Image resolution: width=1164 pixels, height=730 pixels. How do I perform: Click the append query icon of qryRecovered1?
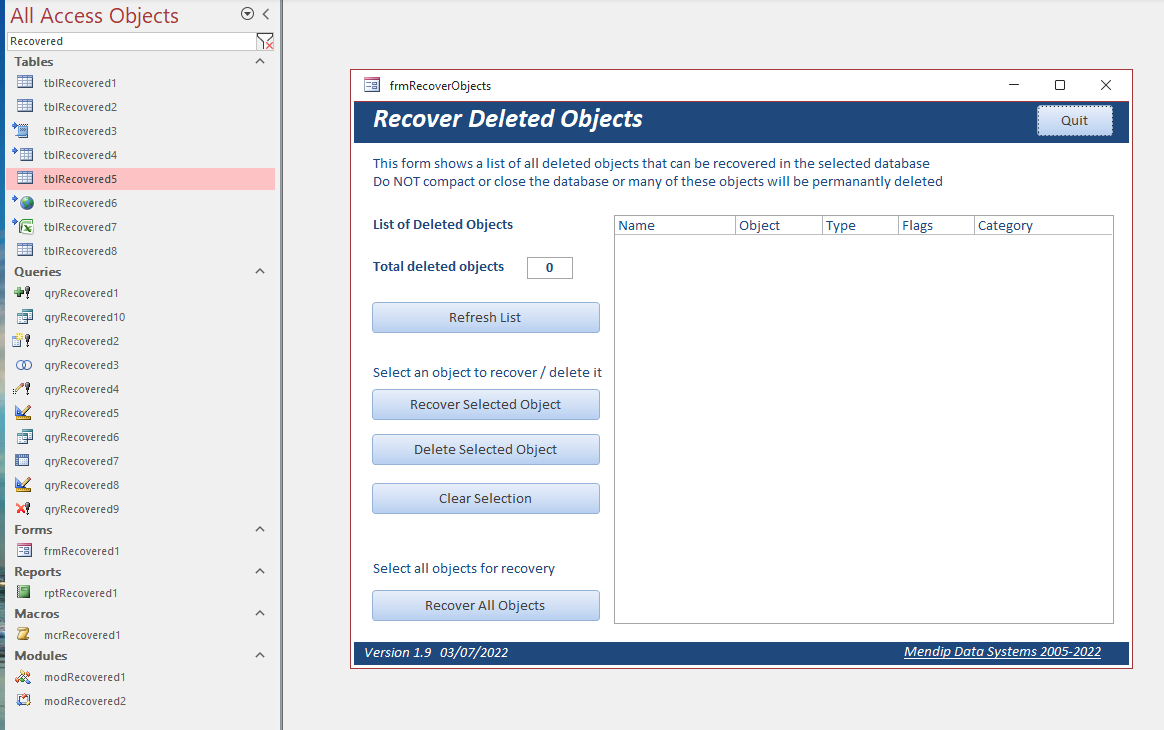point(23,293)
